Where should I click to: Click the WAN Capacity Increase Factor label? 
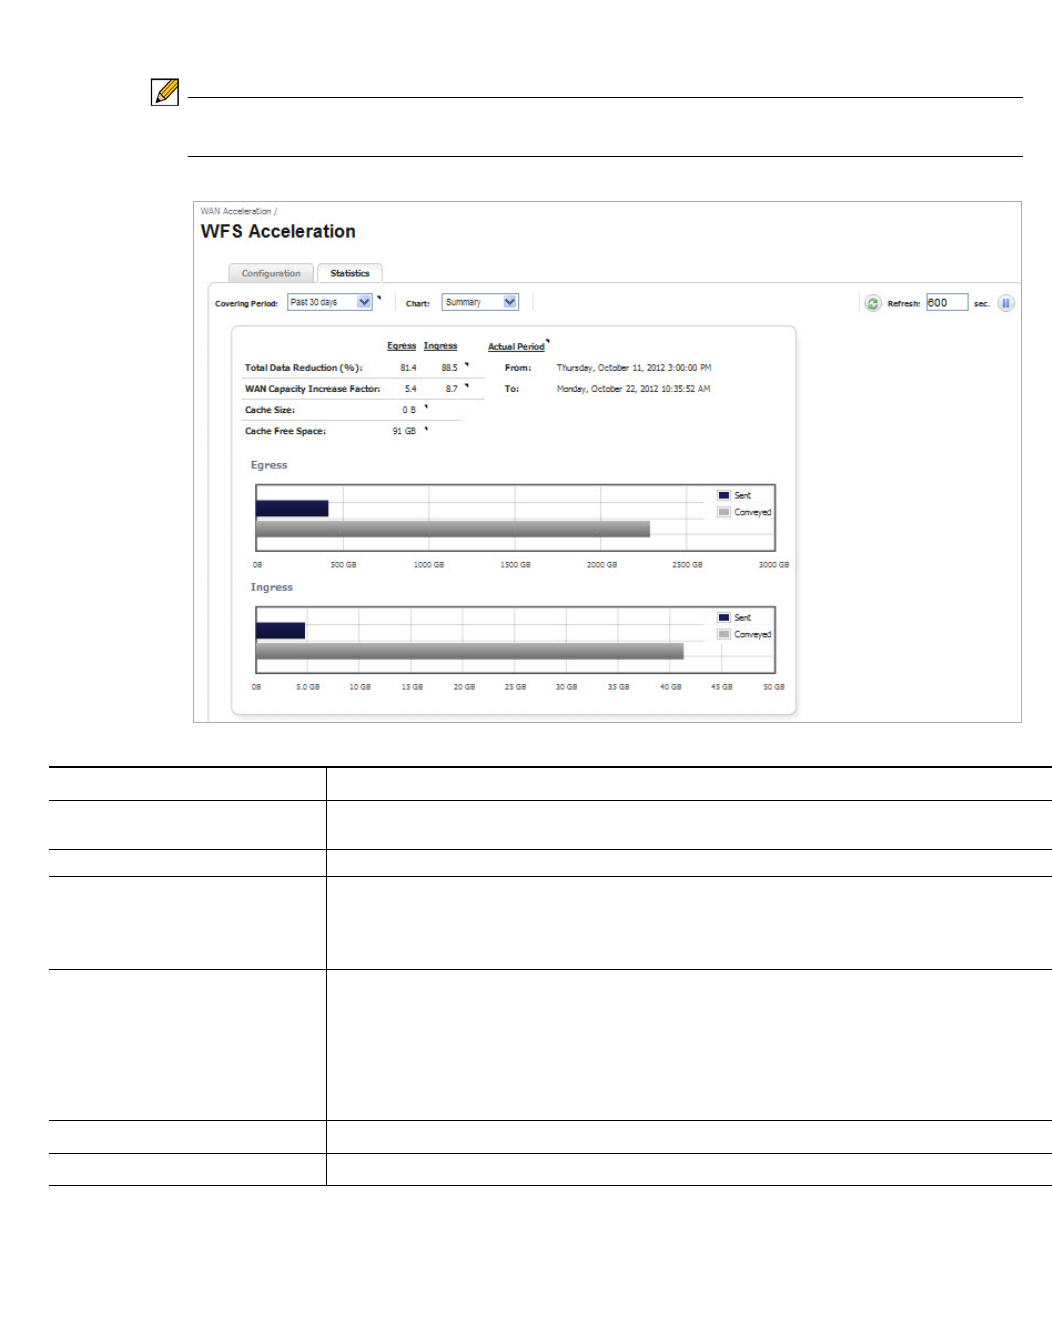(x=312, y=389)
